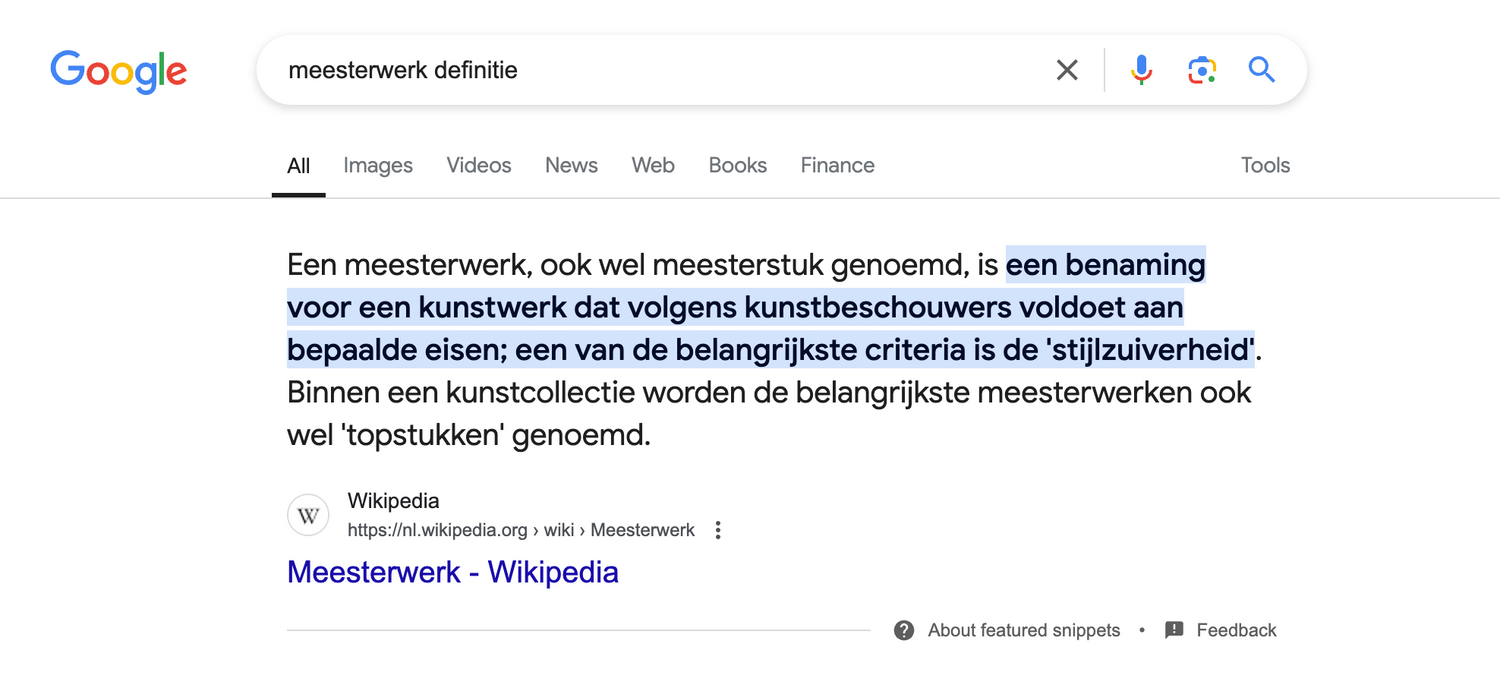Click the Feedback link
The image size is (1500, 685).
click(1236, 630)
